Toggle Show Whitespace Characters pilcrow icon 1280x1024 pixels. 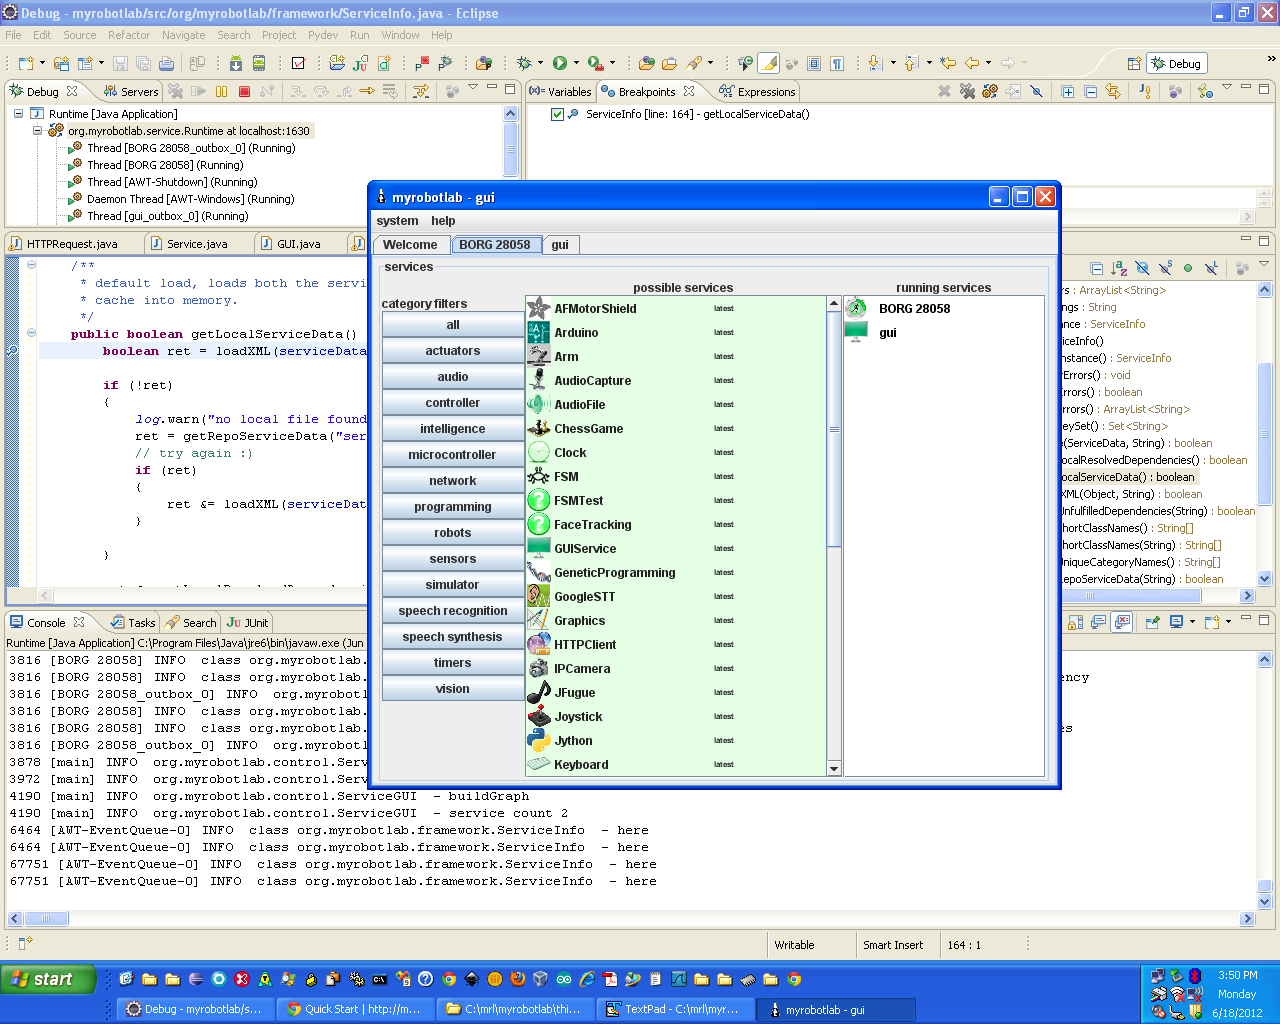click(x=837, y=63)
